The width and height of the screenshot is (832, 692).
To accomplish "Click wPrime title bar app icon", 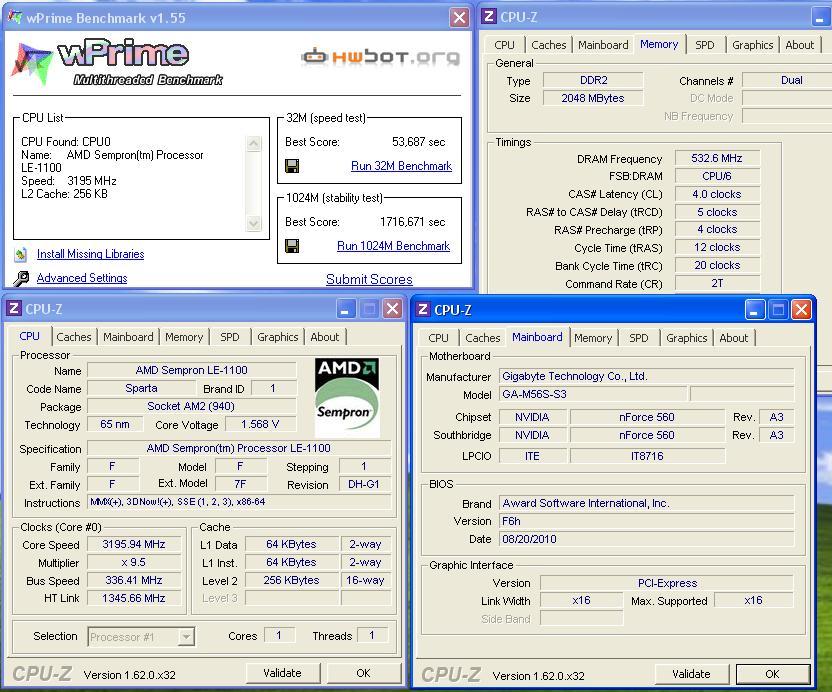I will [14, 17].
